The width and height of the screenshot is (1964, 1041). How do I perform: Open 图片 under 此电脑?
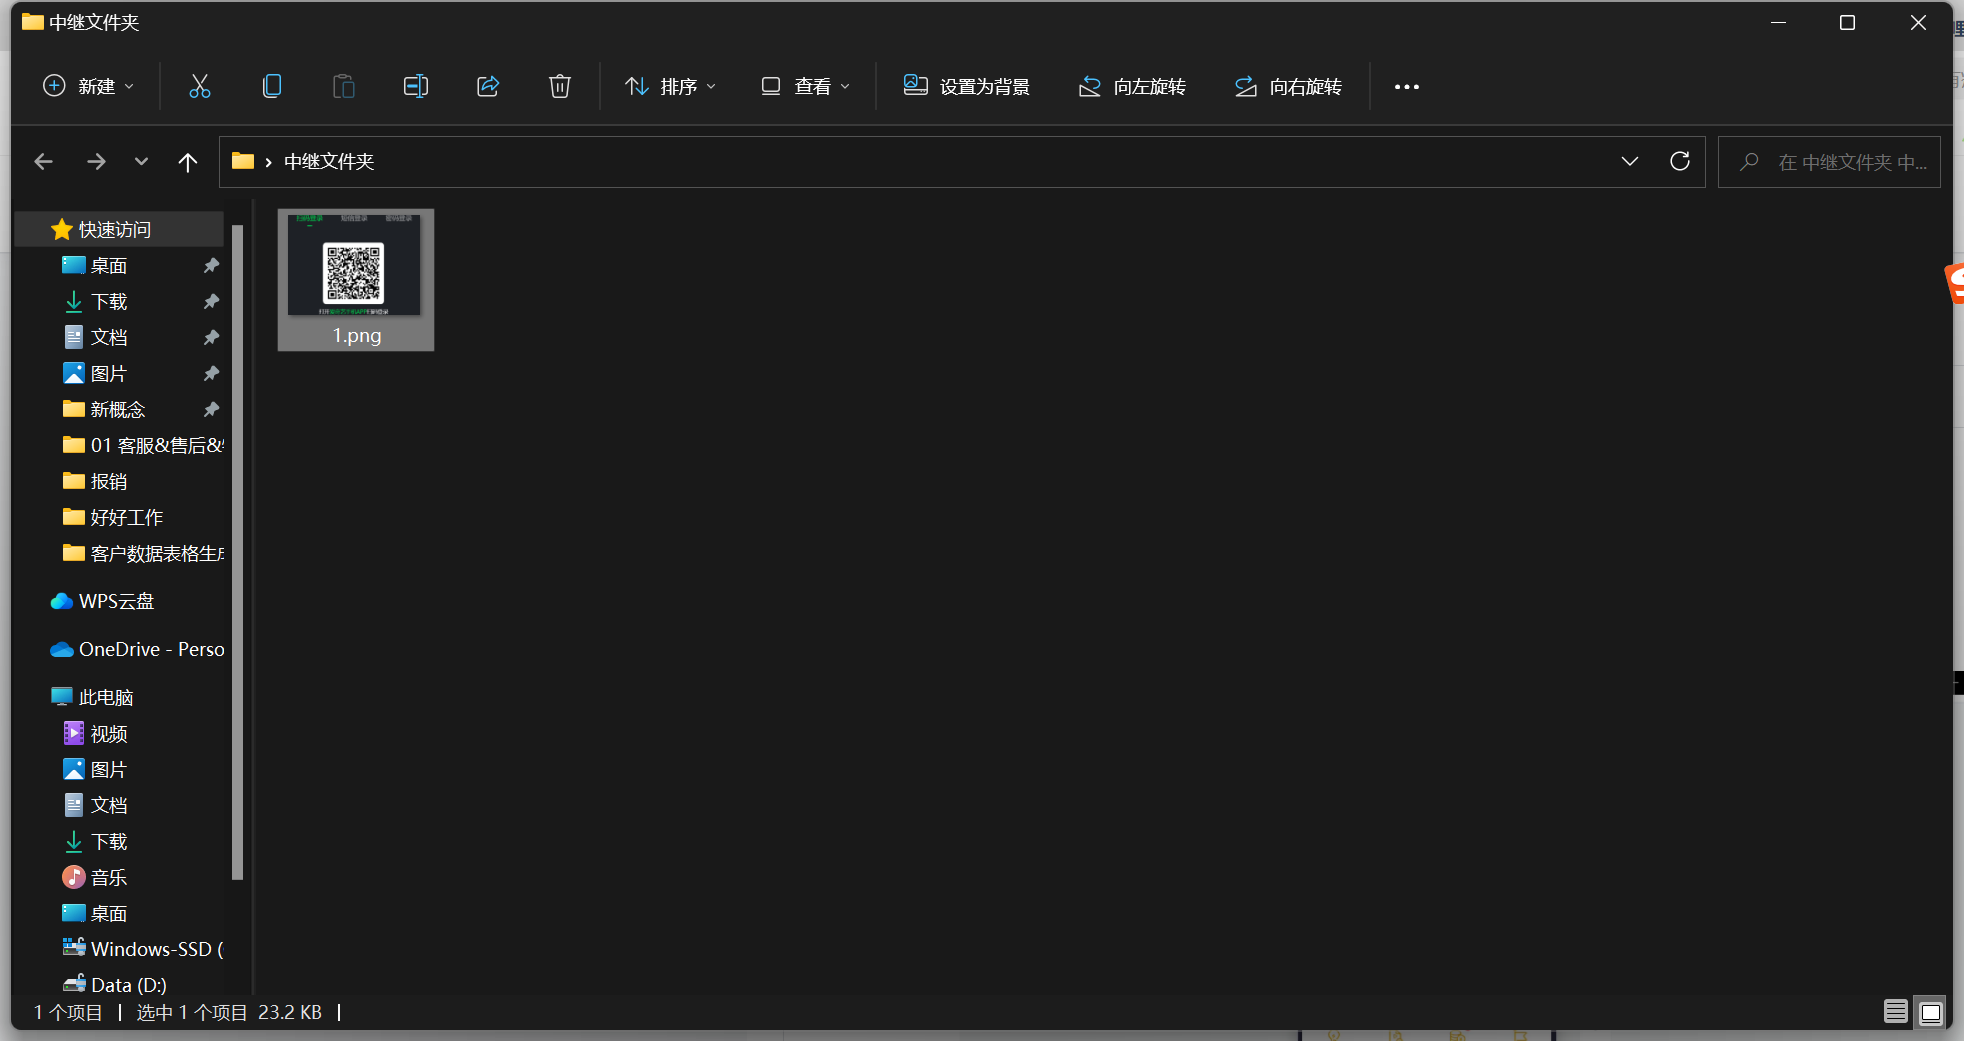(109, 770)
